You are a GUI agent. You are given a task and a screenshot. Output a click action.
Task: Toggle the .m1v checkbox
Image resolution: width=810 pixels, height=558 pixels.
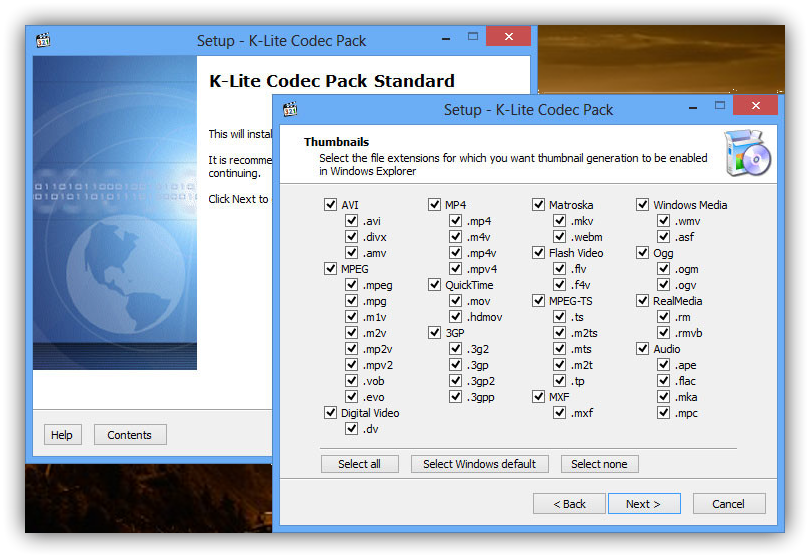pos(351,317)
